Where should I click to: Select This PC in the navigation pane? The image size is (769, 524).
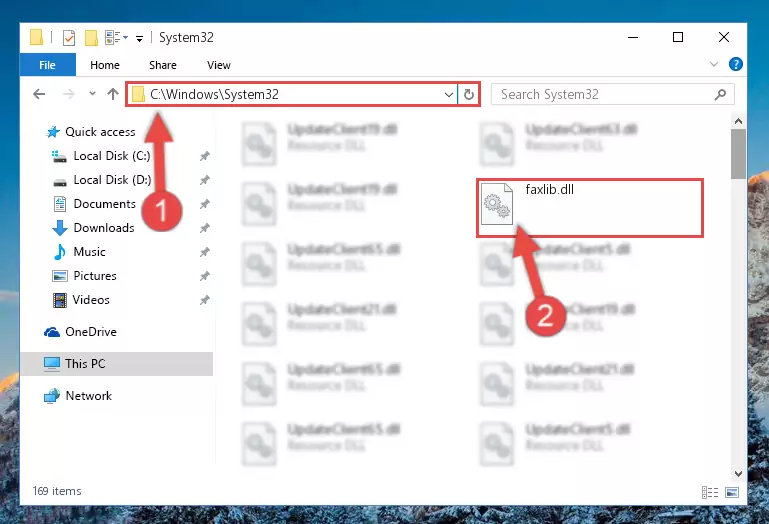tap(117, 364)
